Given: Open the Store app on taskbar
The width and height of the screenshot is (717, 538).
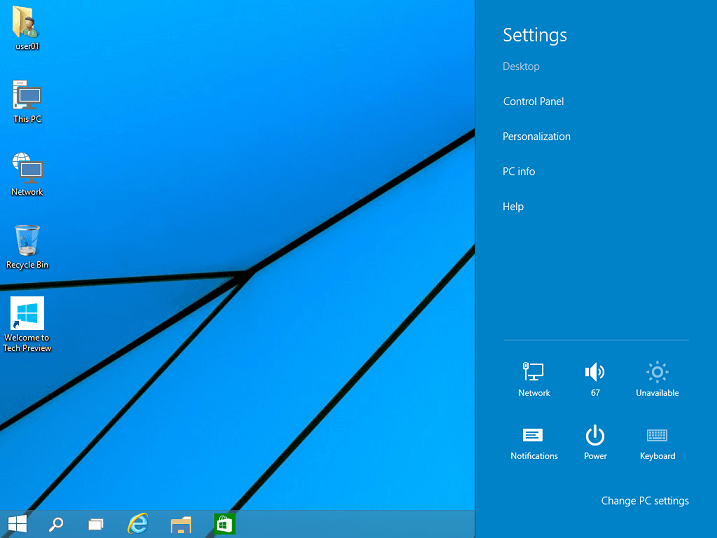Looking at the screenshot, I should 224,523.
